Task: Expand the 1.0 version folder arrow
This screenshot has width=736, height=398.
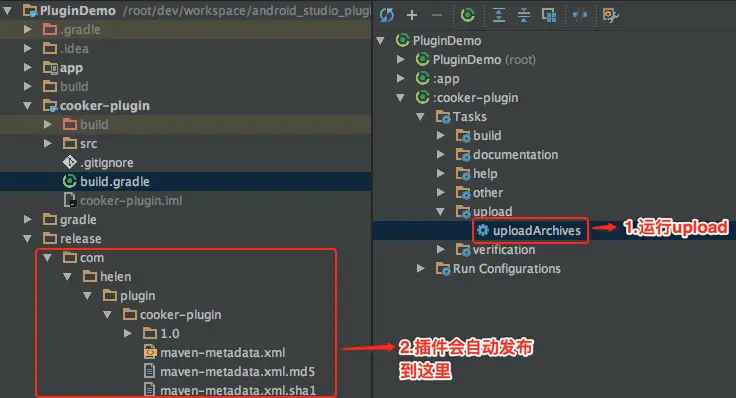Action: [x=128, y=333]
